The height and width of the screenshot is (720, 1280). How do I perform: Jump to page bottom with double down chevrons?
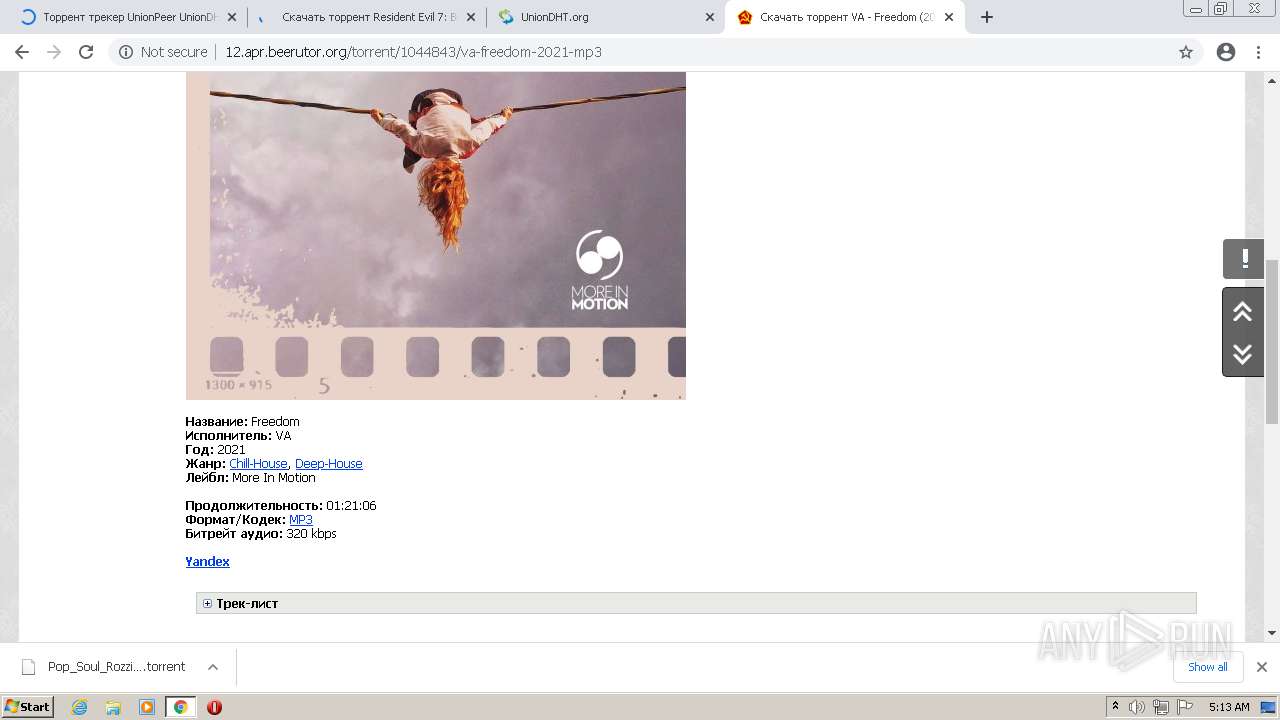[x=1243, y=354]
